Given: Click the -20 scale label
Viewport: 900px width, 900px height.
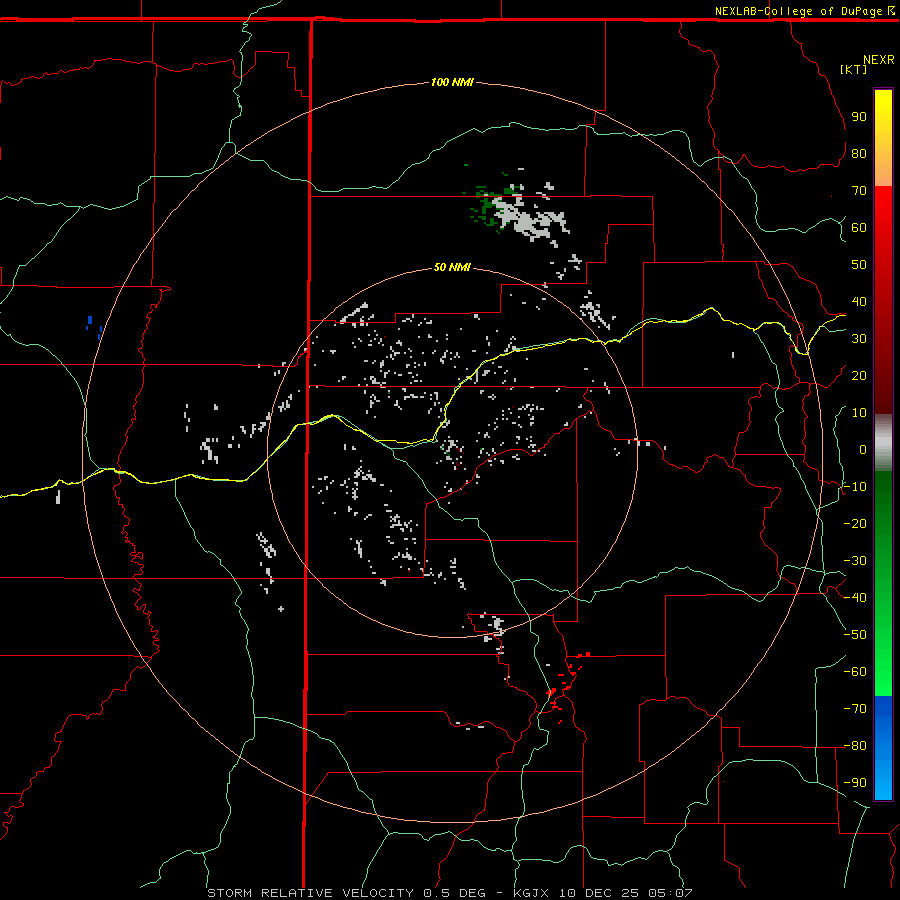Looking at the screenshot, I should 855,524.
